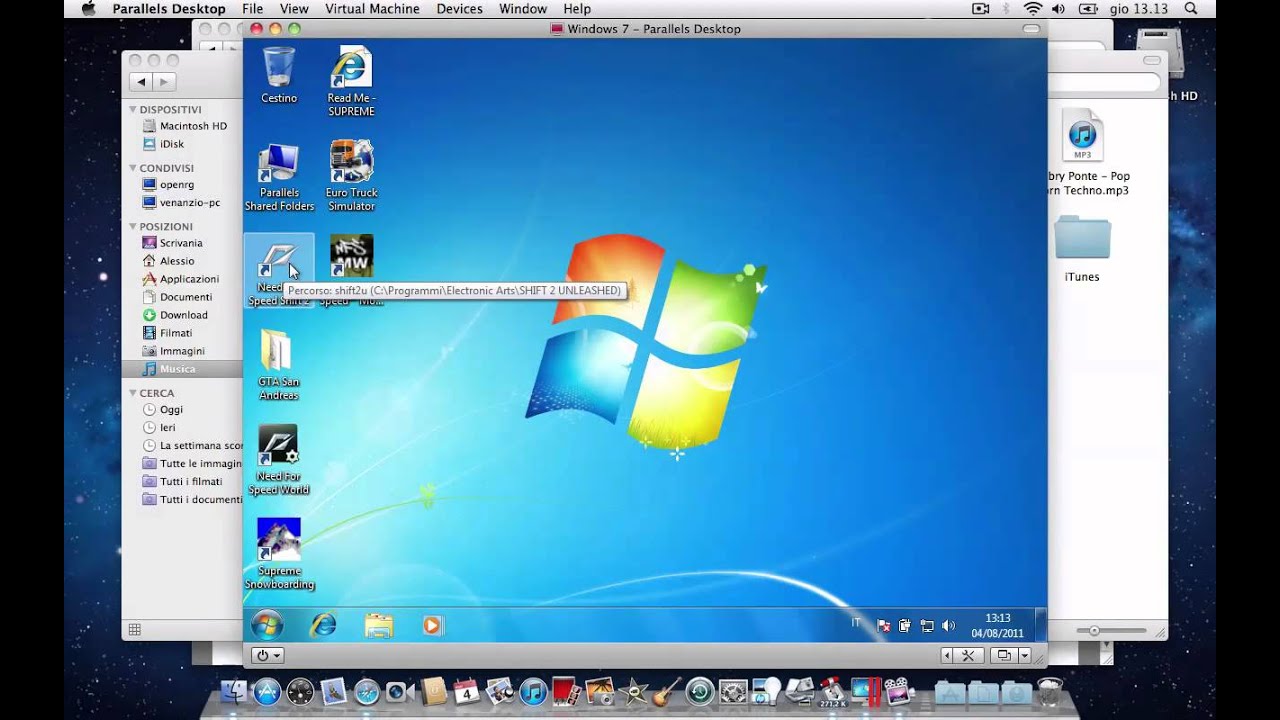Screen dimensions: 1280x720
Task: Open Safari compass icon in Dock
Action: click(367, 692)
